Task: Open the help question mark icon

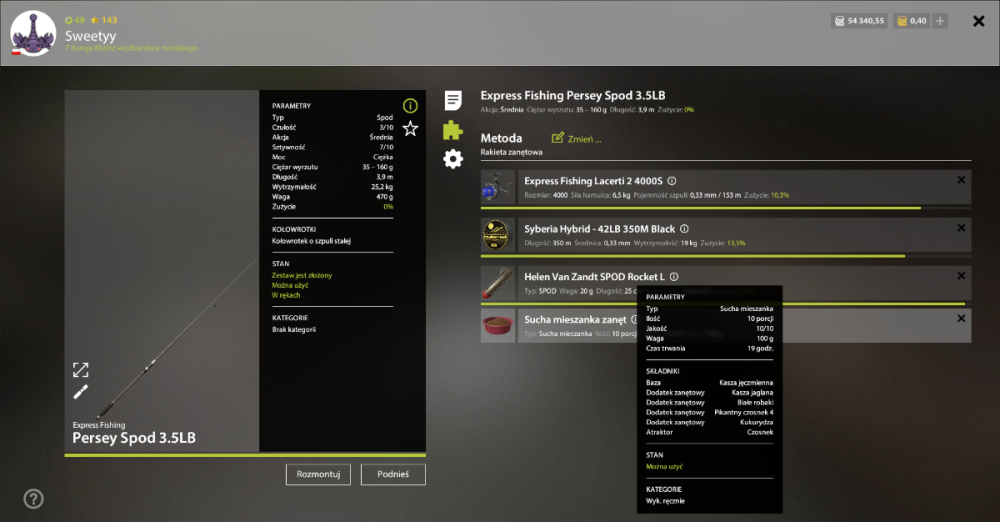Action: [34, 499]
